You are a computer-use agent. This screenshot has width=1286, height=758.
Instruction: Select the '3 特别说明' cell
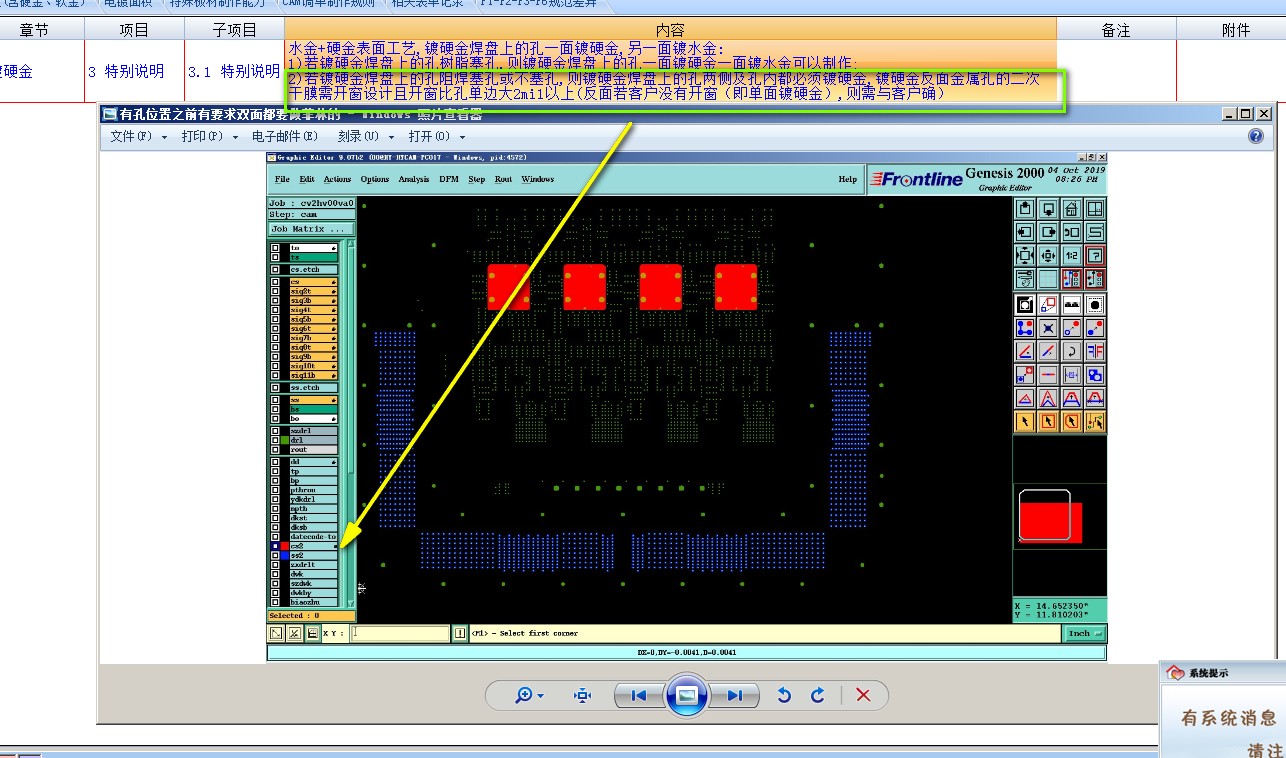(x=134, y=71)
